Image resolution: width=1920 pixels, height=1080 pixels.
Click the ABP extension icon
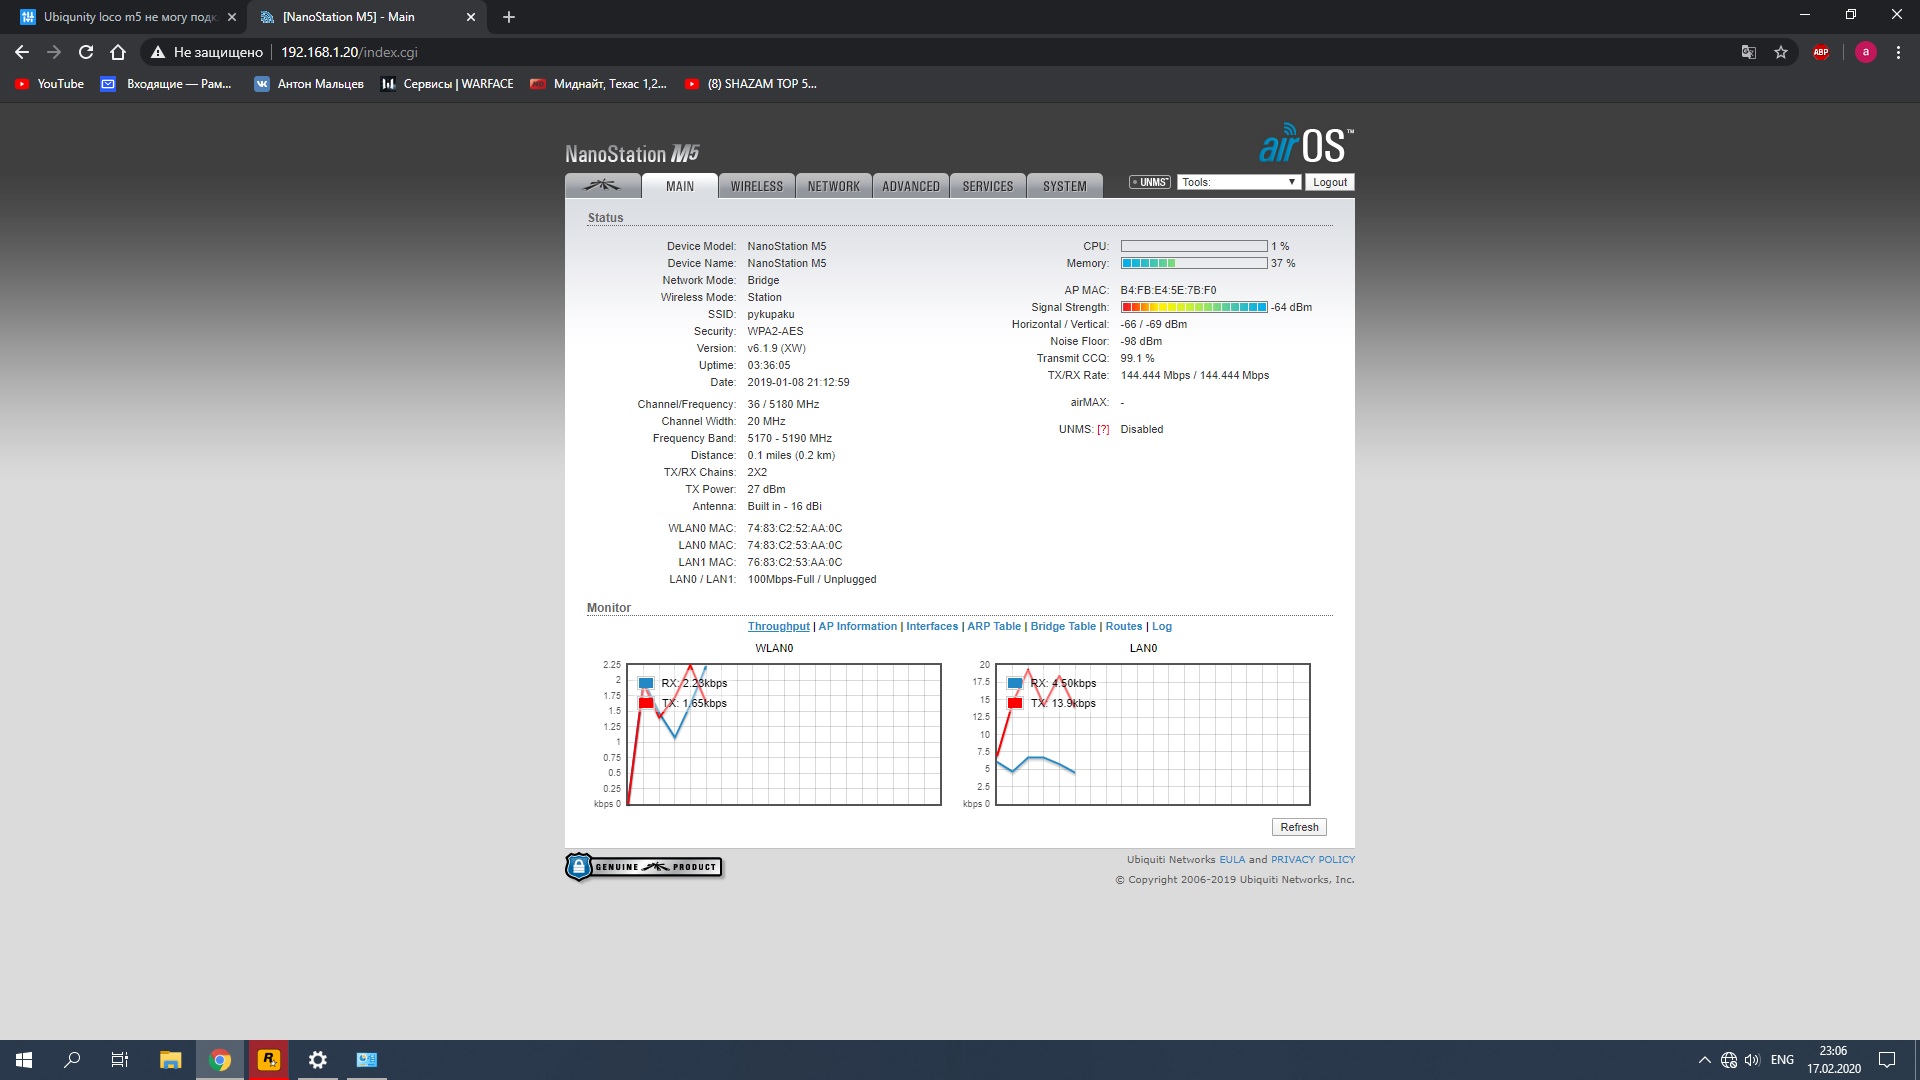[1821, 52]
